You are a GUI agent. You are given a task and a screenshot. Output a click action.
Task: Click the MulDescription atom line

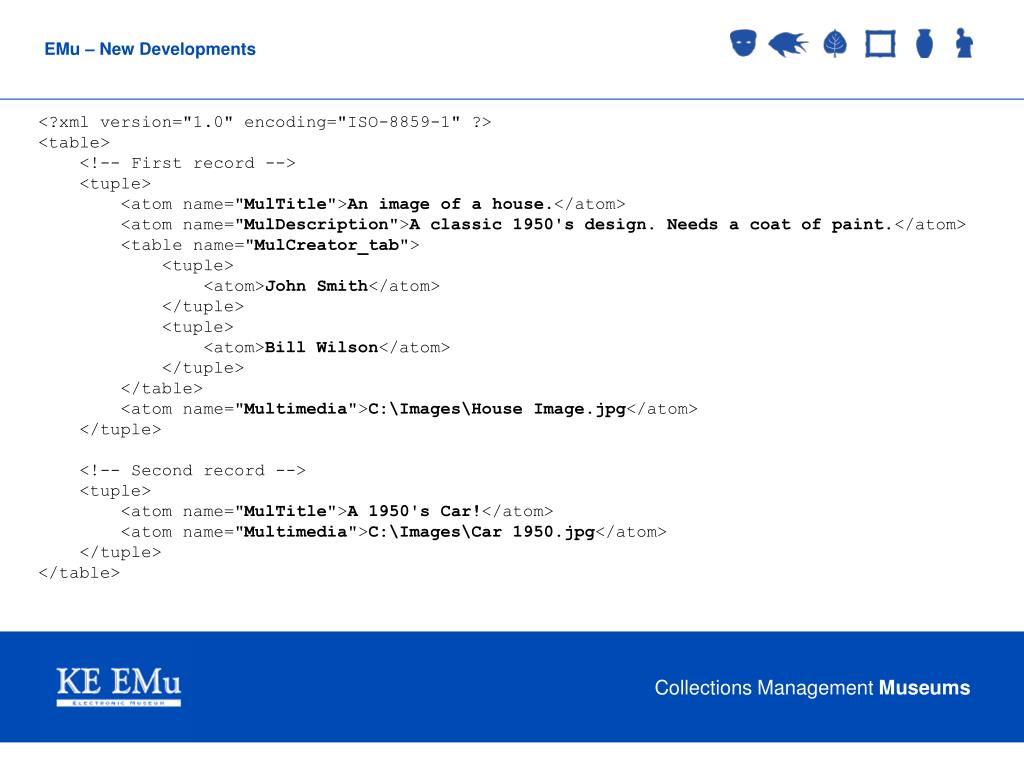click(x=543, y=225)
